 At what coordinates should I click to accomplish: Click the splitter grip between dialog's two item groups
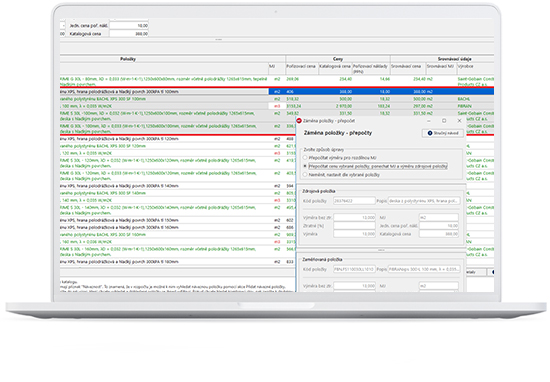coord(381,250)
